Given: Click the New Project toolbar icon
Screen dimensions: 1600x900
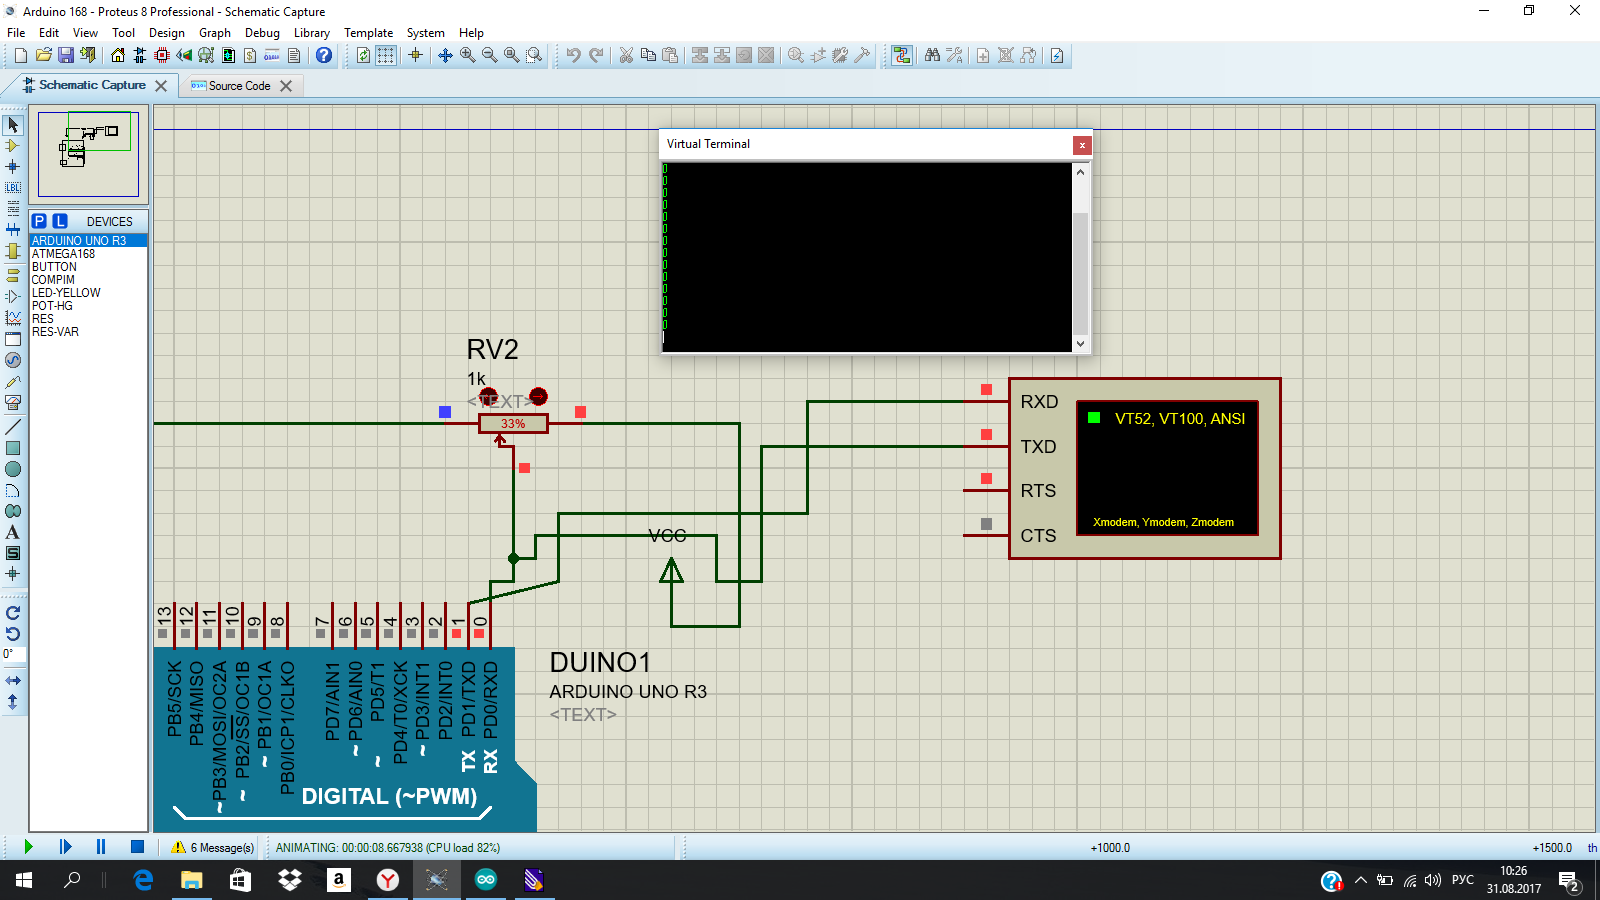Looking at the screenshot, I should (x=22, y=55).
